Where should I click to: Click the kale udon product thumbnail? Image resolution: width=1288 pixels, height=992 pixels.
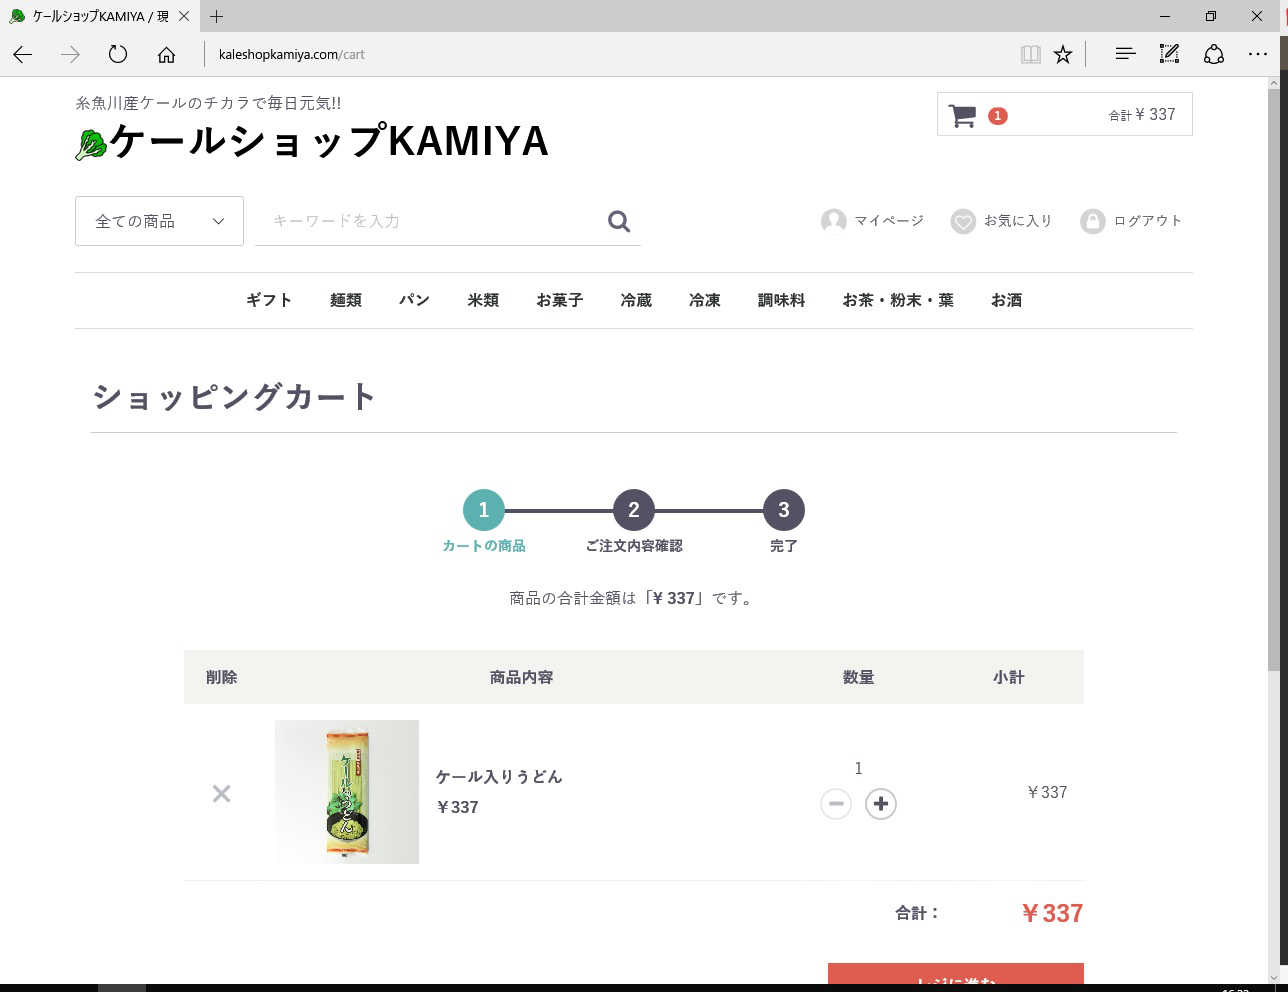point(347,792)
